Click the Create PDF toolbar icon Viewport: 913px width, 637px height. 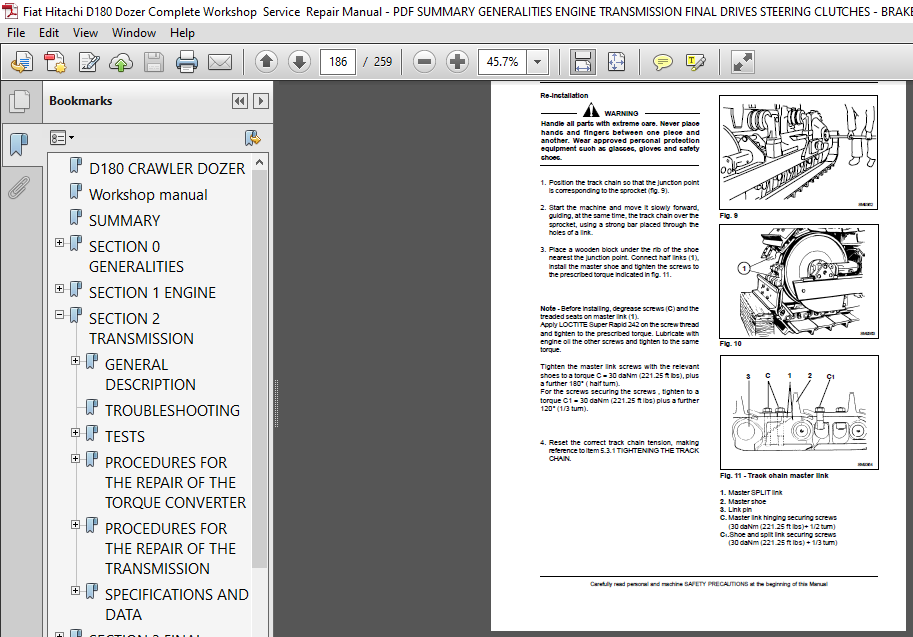[55, 62]
